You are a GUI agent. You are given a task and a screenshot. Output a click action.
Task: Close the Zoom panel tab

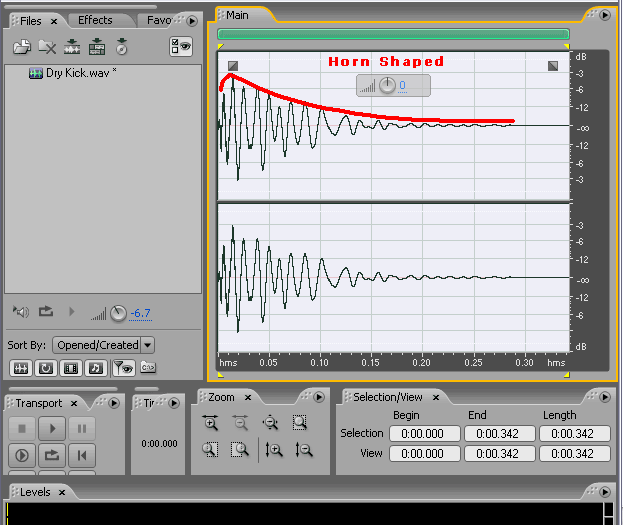(x=248, y=398)
